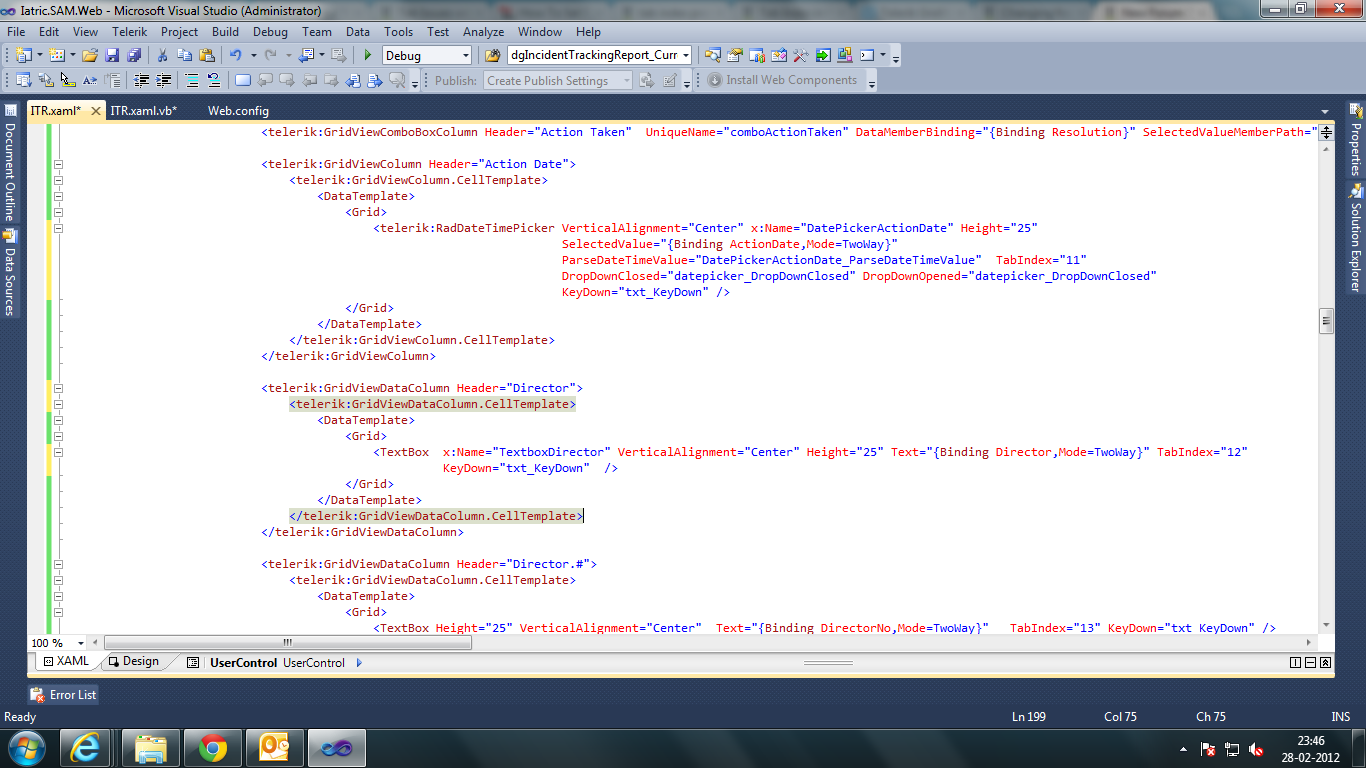Open the Properties Window toolbar icon

pyautogui.click(x=735, y=55)
